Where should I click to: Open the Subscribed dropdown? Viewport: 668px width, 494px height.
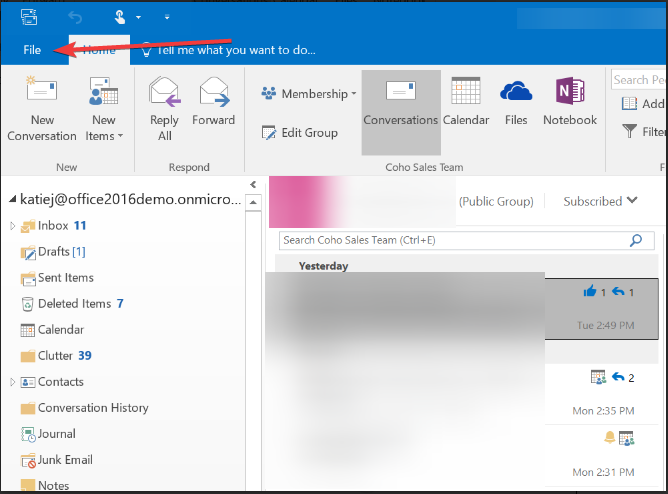(x=600, y=201)
